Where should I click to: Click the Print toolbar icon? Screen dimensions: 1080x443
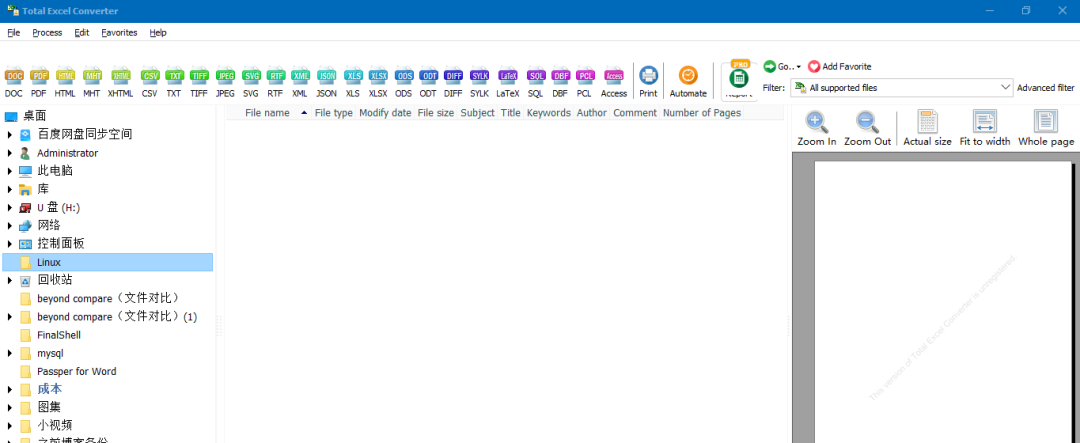[x=648, y=83]
